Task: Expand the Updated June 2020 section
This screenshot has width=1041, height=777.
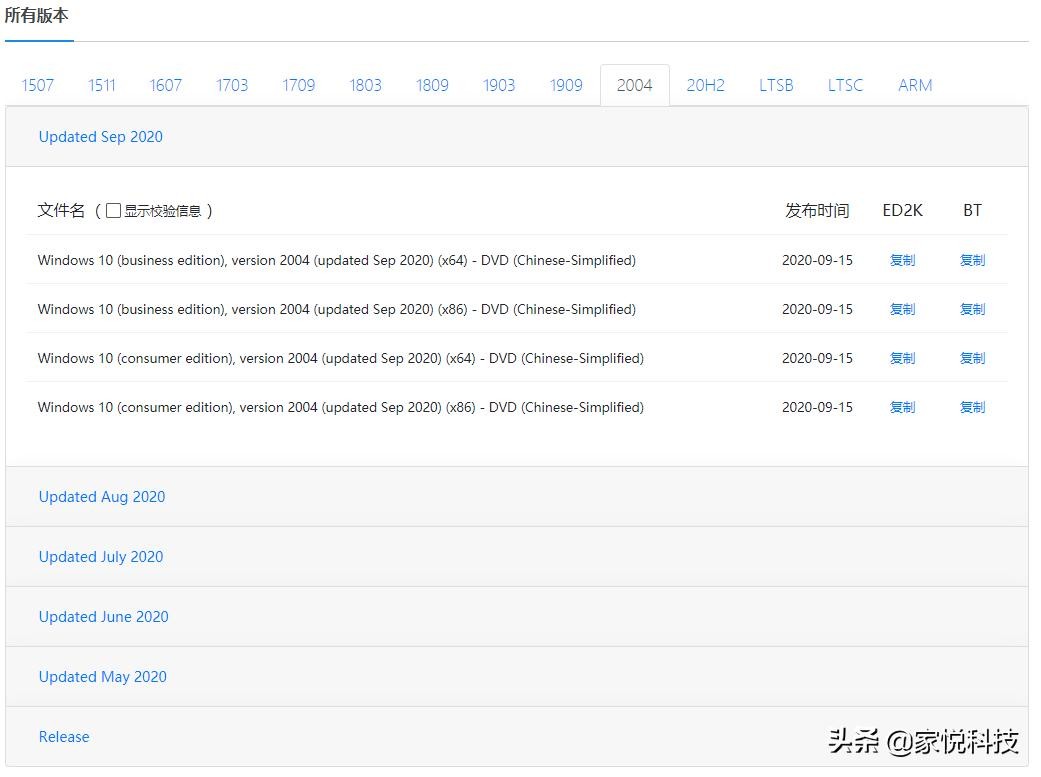Action: tap(104, 617)
